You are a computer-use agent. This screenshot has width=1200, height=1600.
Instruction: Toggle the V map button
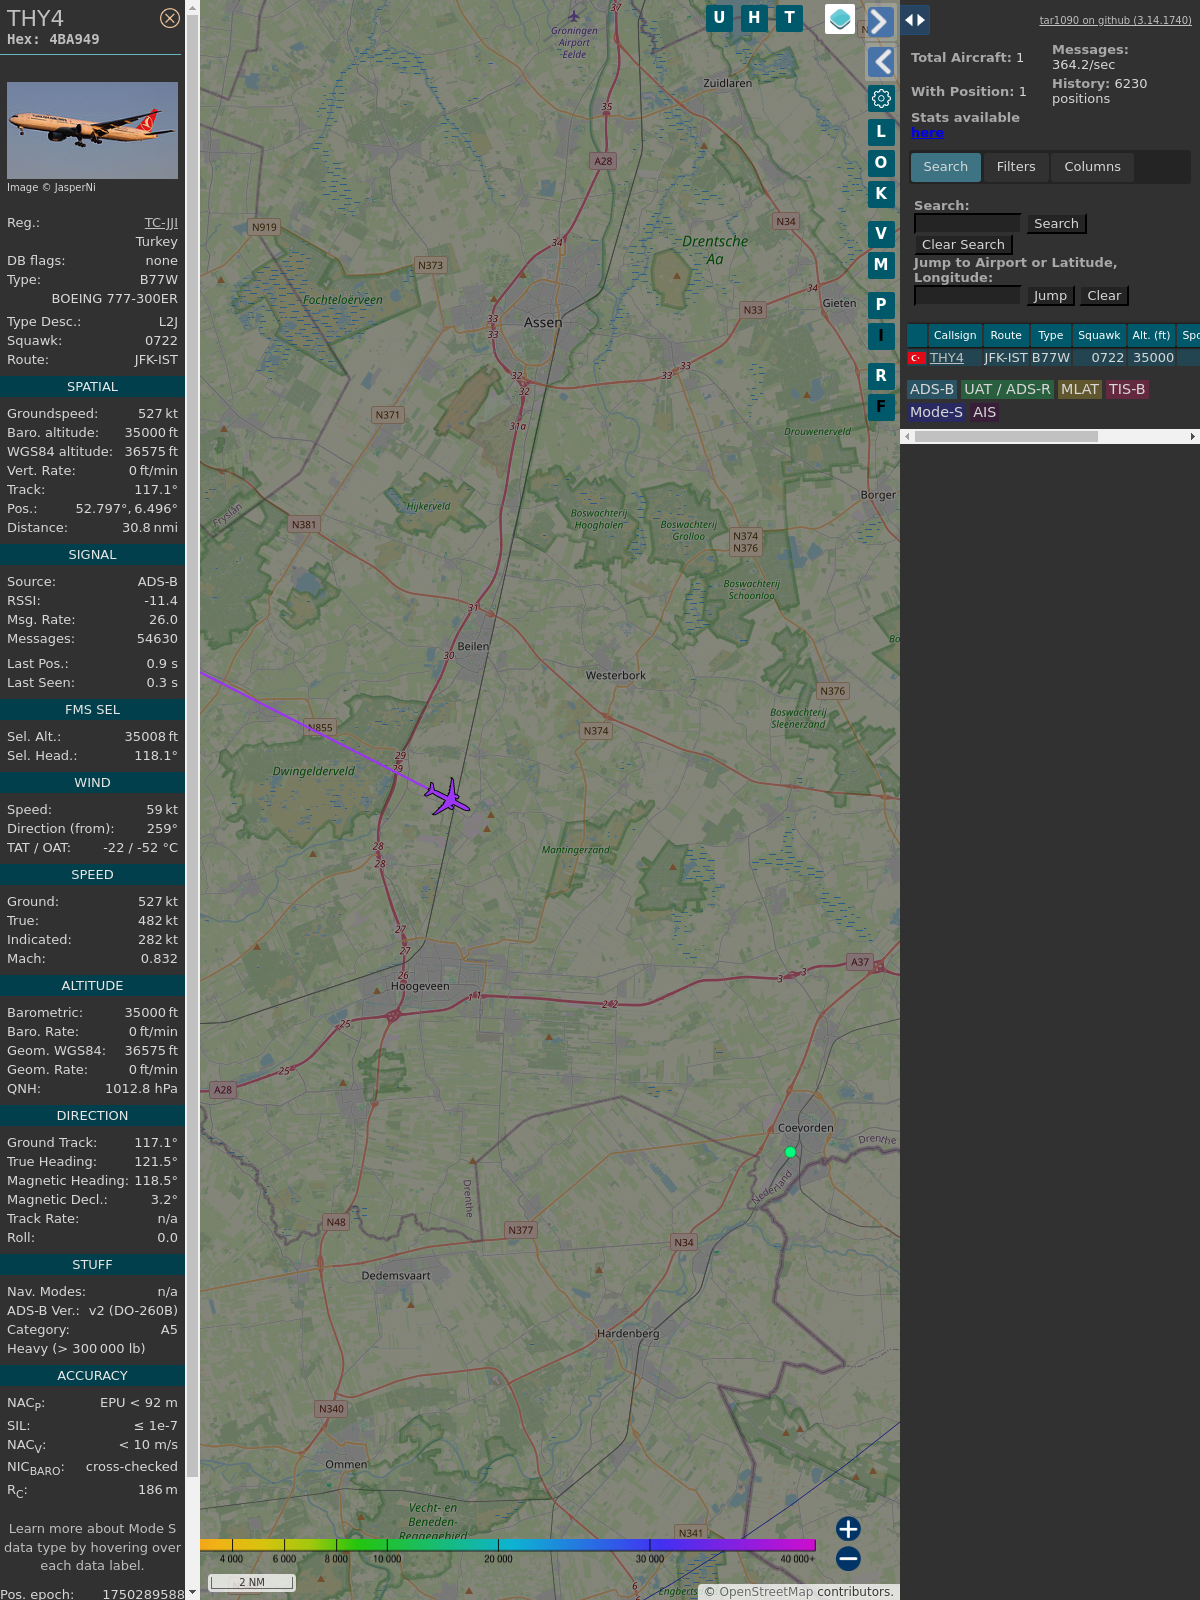point(881,234)
